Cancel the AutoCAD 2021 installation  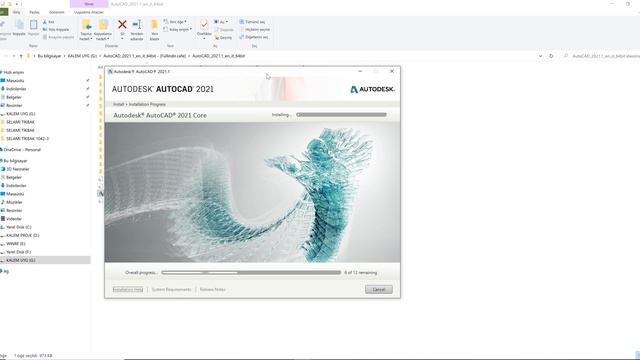click(378, 289)
